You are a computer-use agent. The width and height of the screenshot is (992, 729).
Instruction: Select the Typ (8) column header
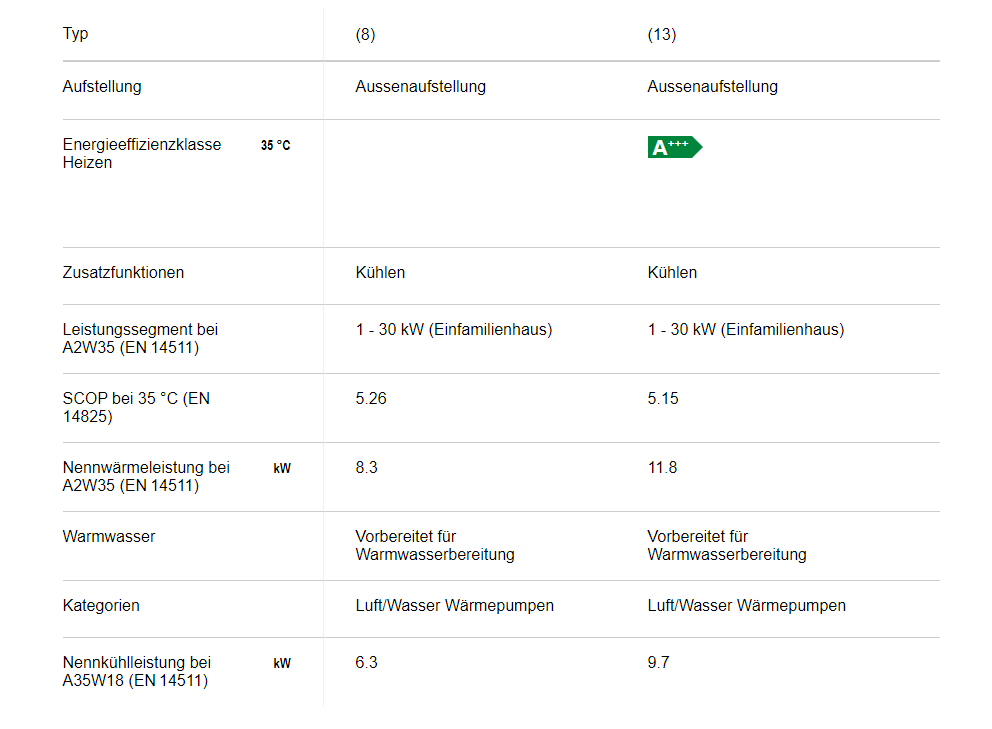[365, 34]
